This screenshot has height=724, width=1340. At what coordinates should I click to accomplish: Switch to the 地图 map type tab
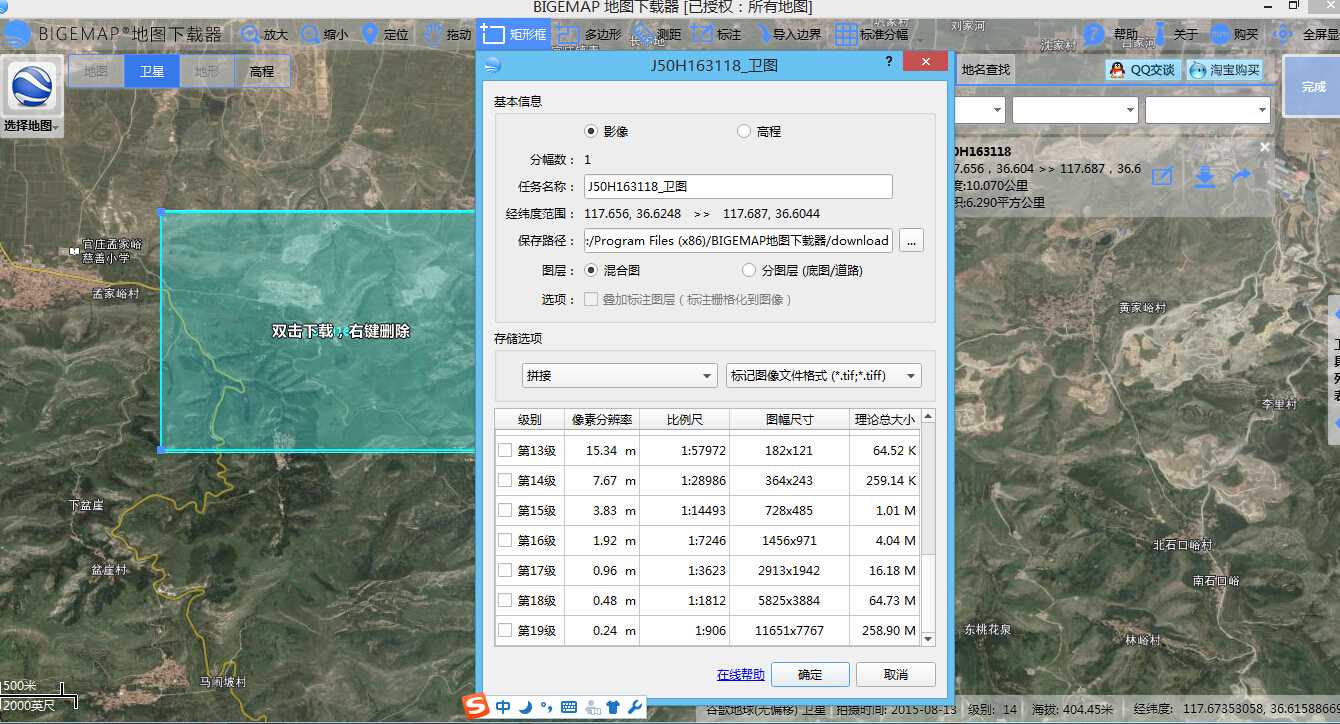click(96, 71)
